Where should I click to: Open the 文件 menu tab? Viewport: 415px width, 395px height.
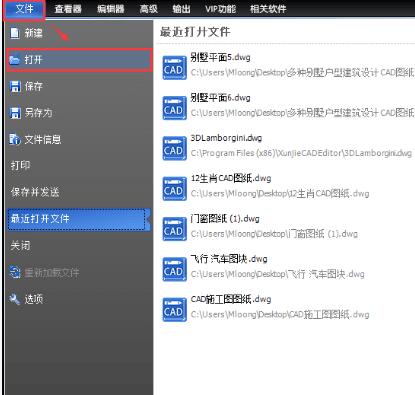coord(24,9)
